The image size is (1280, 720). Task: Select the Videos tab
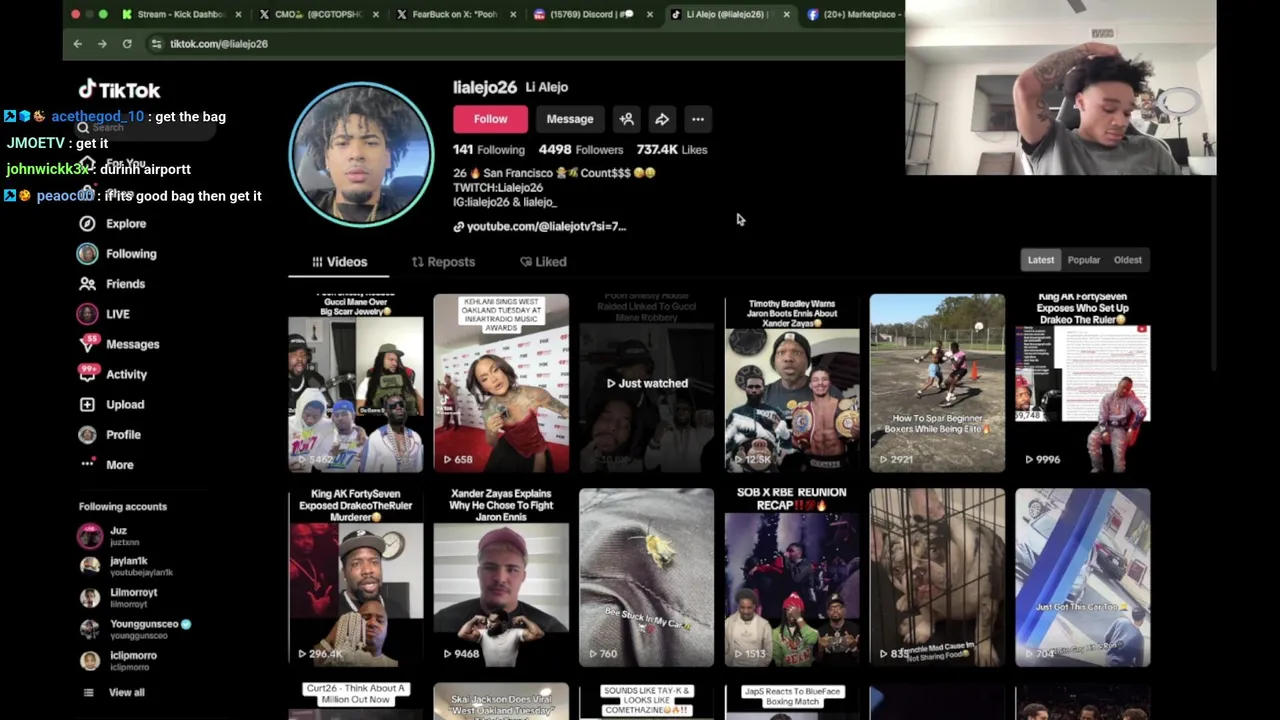(x=339, y=262)
